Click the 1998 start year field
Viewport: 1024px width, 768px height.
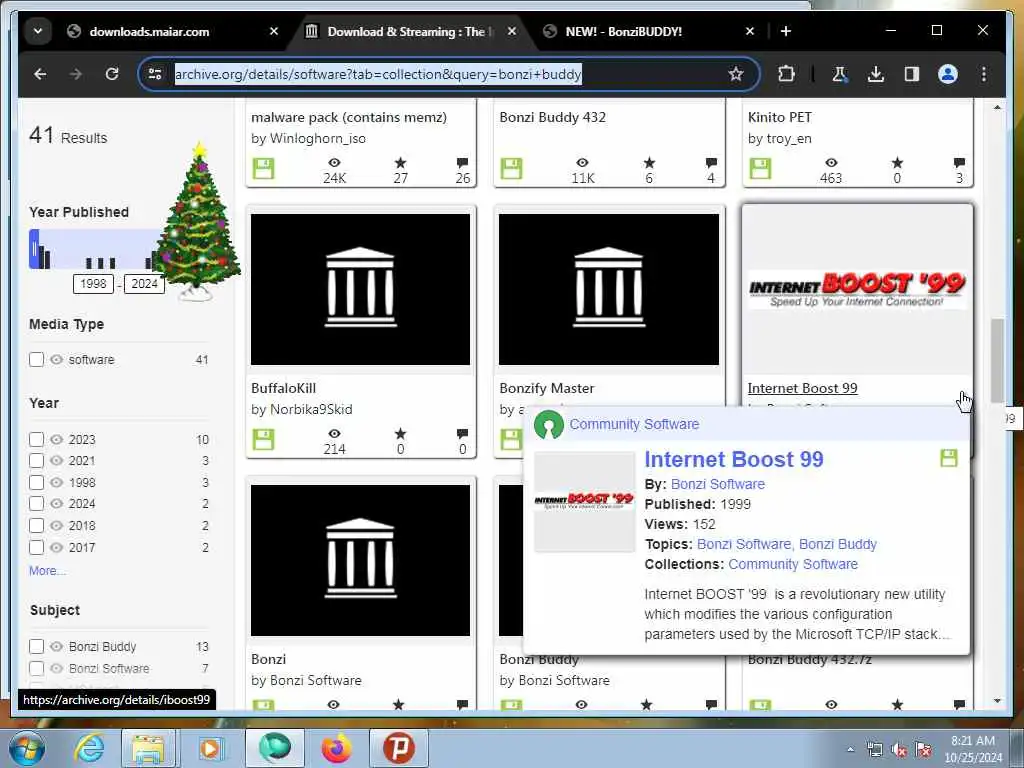click(93, 283)
